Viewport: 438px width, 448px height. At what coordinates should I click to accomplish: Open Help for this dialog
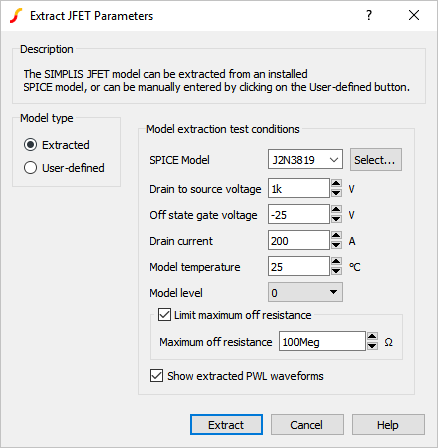tap(388, 425)
